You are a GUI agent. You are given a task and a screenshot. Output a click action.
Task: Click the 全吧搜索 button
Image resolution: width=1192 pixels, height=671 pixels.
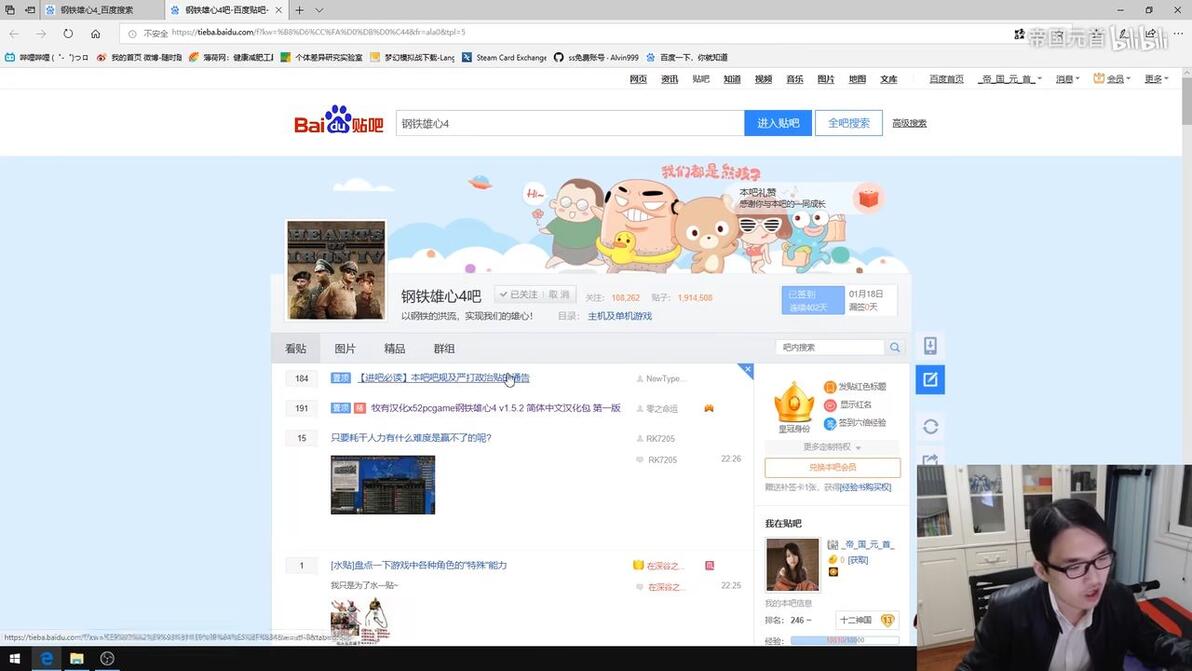click(848, 123)
